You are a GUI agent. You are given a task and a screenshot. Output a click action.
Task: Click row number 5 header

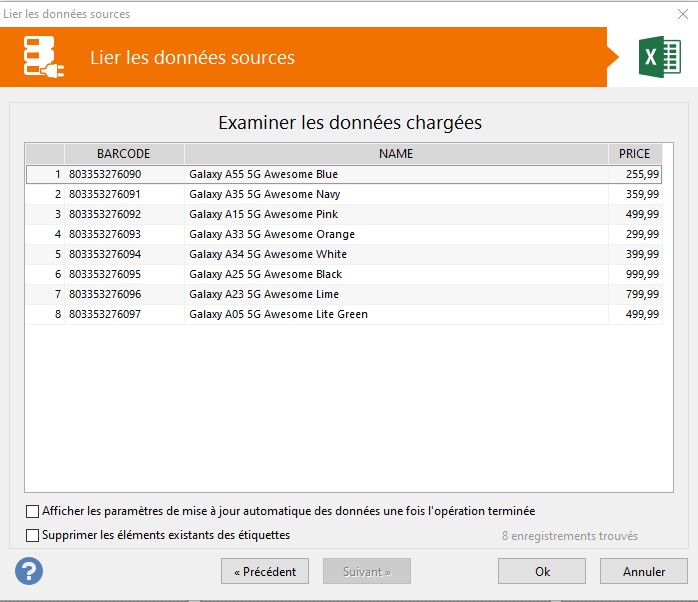tap(45, 254)
